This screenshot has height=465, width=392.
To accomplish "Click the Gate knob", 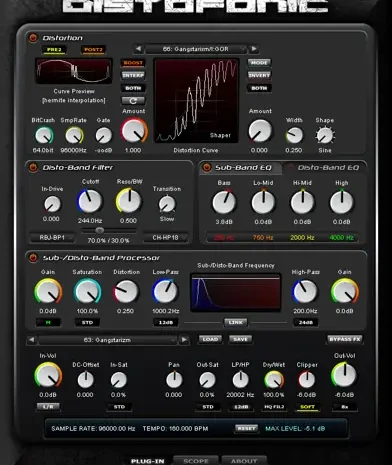I will point(103,136).
